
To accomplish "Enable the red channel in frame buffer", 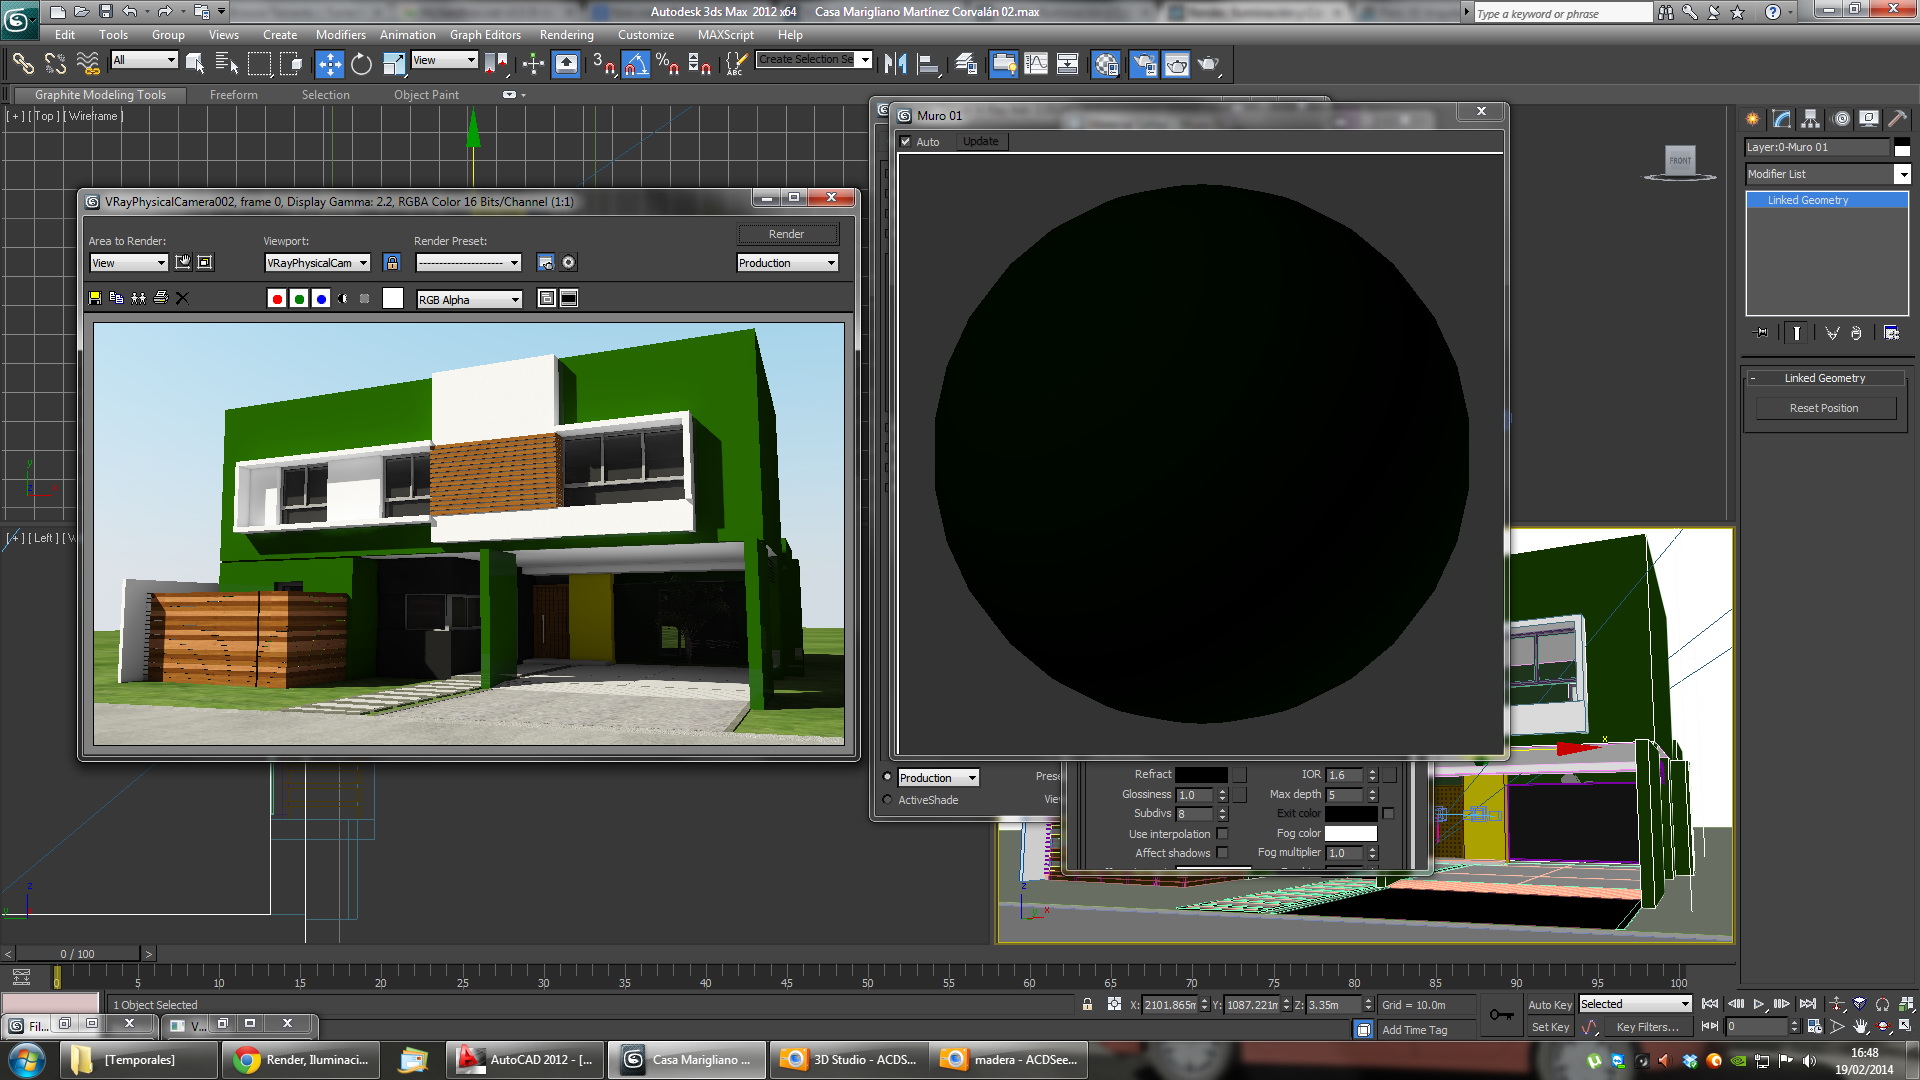I will 277,299.
